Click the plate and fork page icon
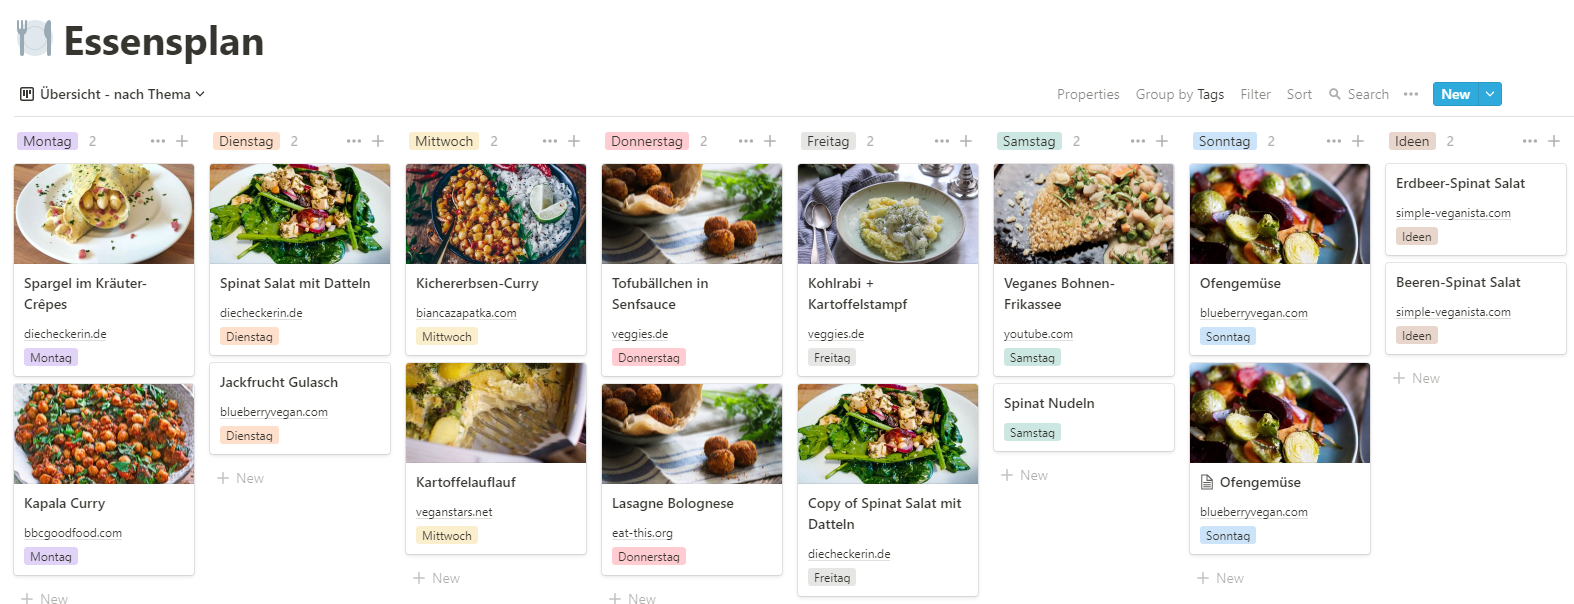This screenshot has height=604, width=1574. tap(34, 38)
